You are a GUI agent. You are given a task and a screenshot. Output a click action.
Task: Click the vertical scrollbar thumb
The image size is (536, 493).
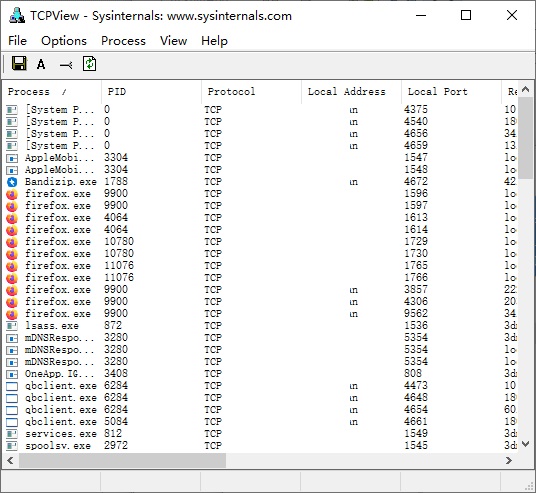coord(526,137)
